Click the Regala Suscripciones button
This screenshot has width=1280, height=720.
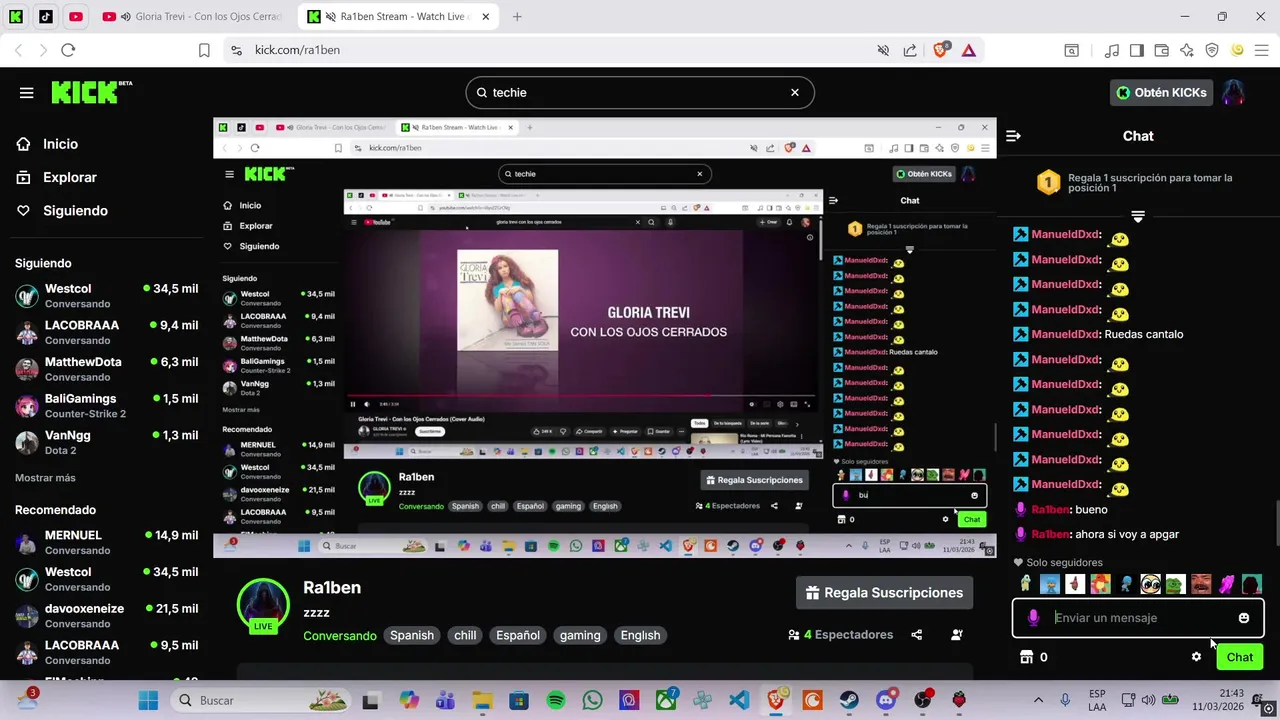pyautogui.click(x=885, y=593)
